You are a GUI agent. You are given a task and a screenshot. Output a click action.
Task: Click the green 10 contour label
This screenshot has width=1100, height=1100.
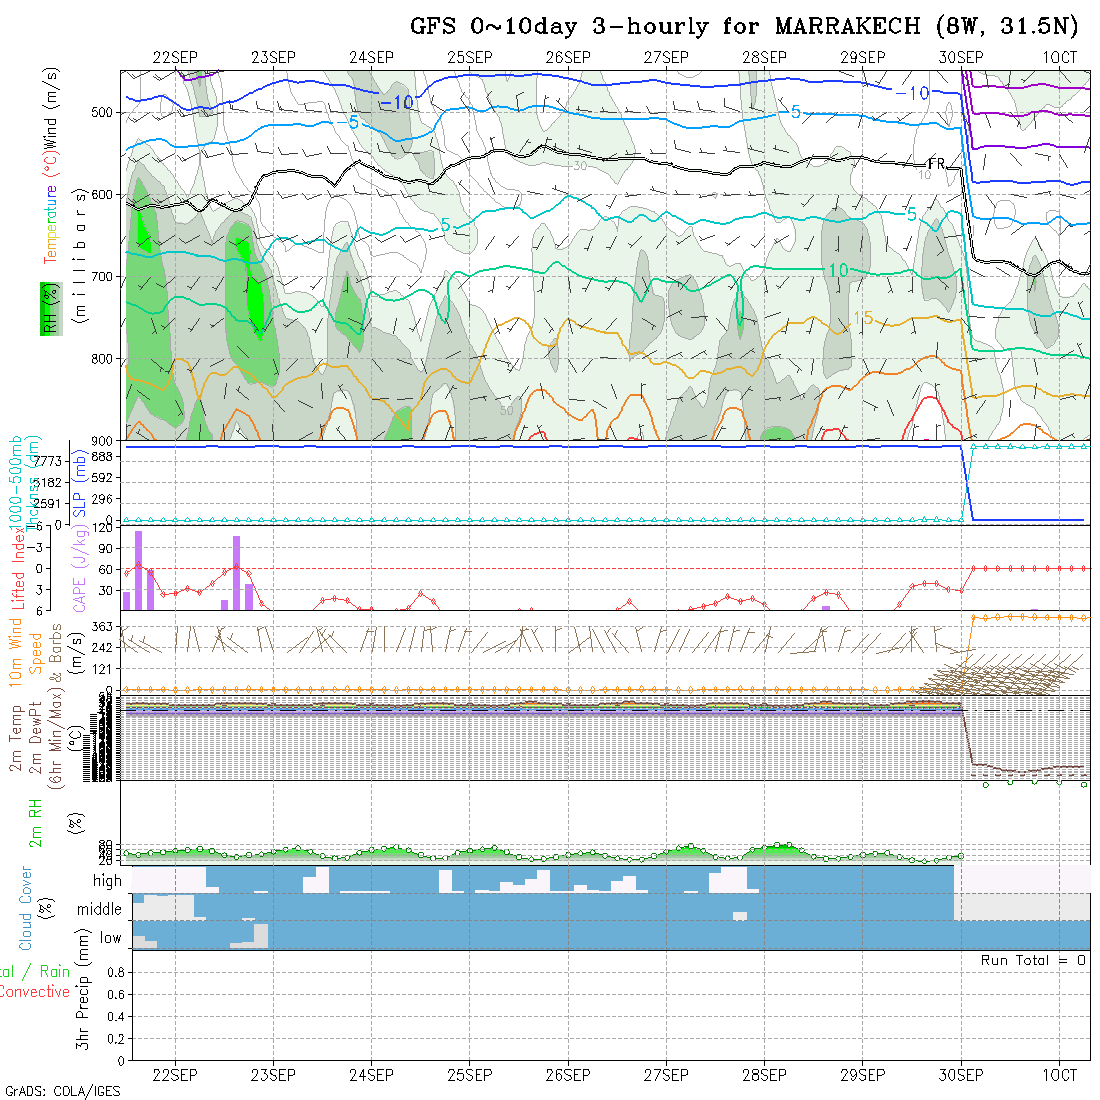click(x=838, y=270)
